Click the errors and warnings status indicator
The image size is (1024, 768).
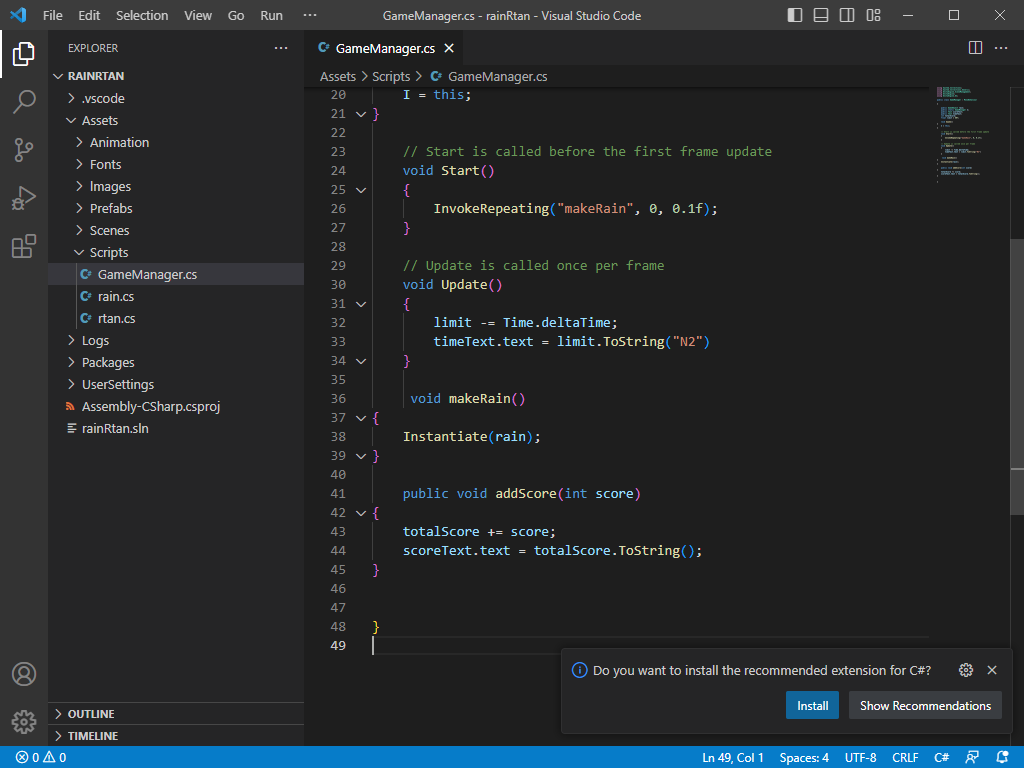41,758
